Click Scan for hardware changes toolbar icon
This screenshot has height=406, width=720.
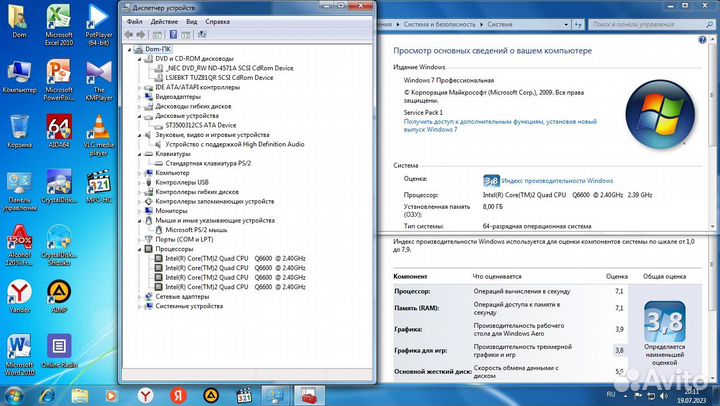click(x=202, y=34)
